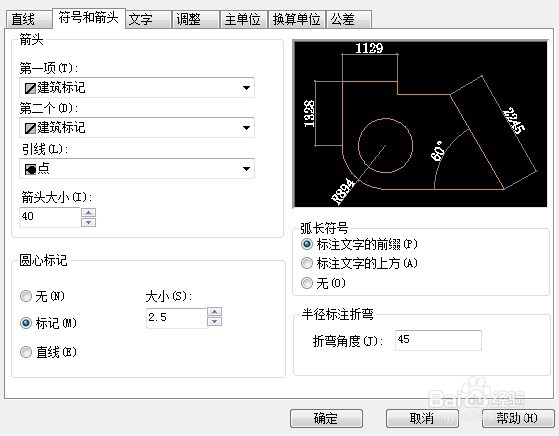The width and height of the screenshot is (559, 436).
Task: Select the 符号和箭头 tab
Action: pos(89,18)
